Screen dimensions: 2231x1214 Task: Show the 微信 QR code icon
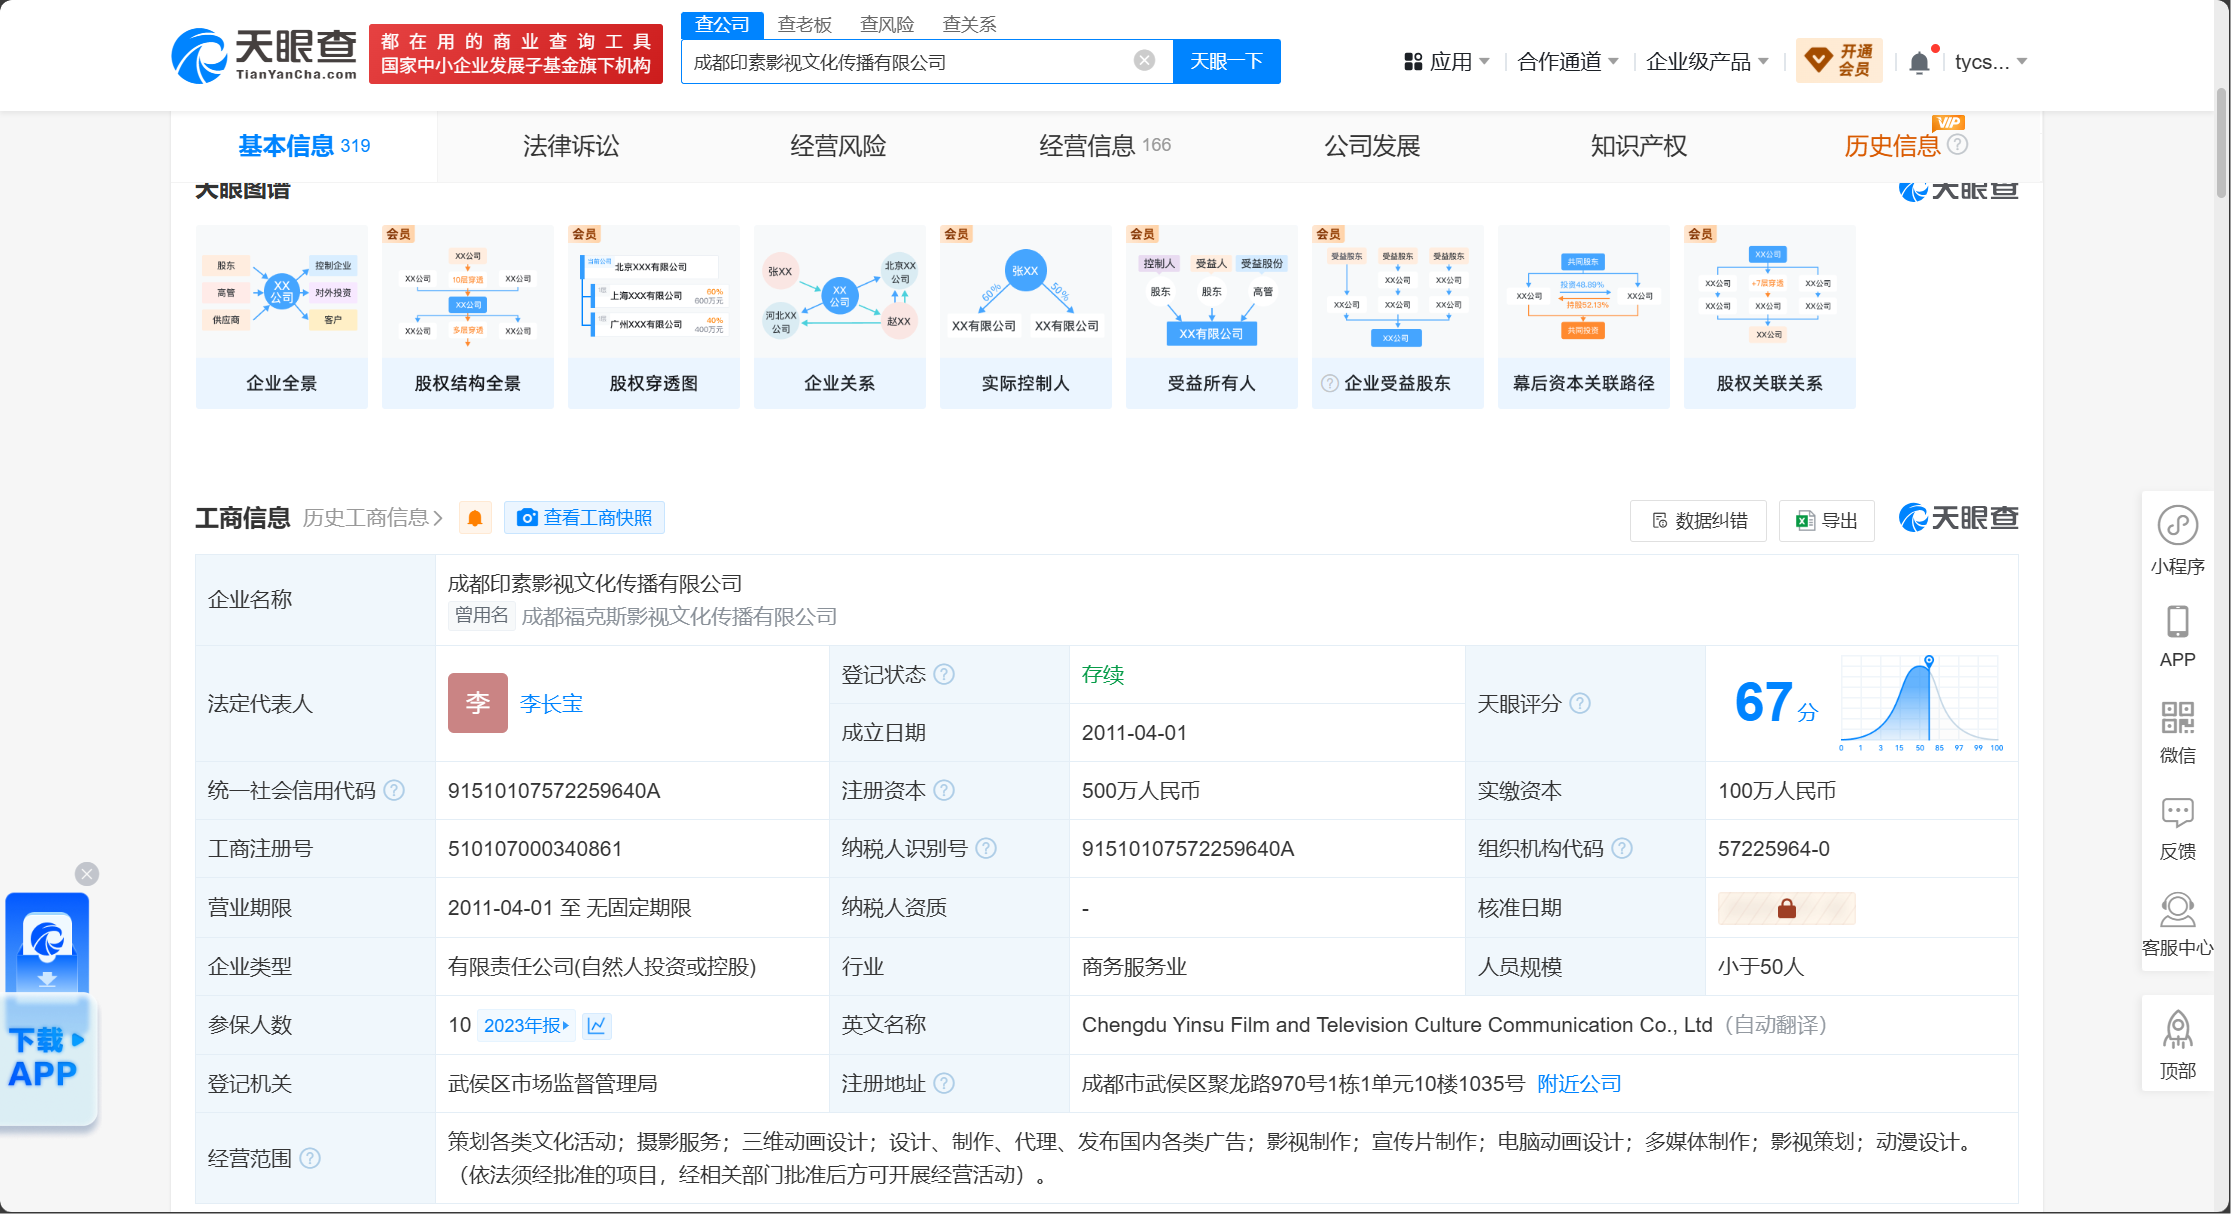[2177, 717]
